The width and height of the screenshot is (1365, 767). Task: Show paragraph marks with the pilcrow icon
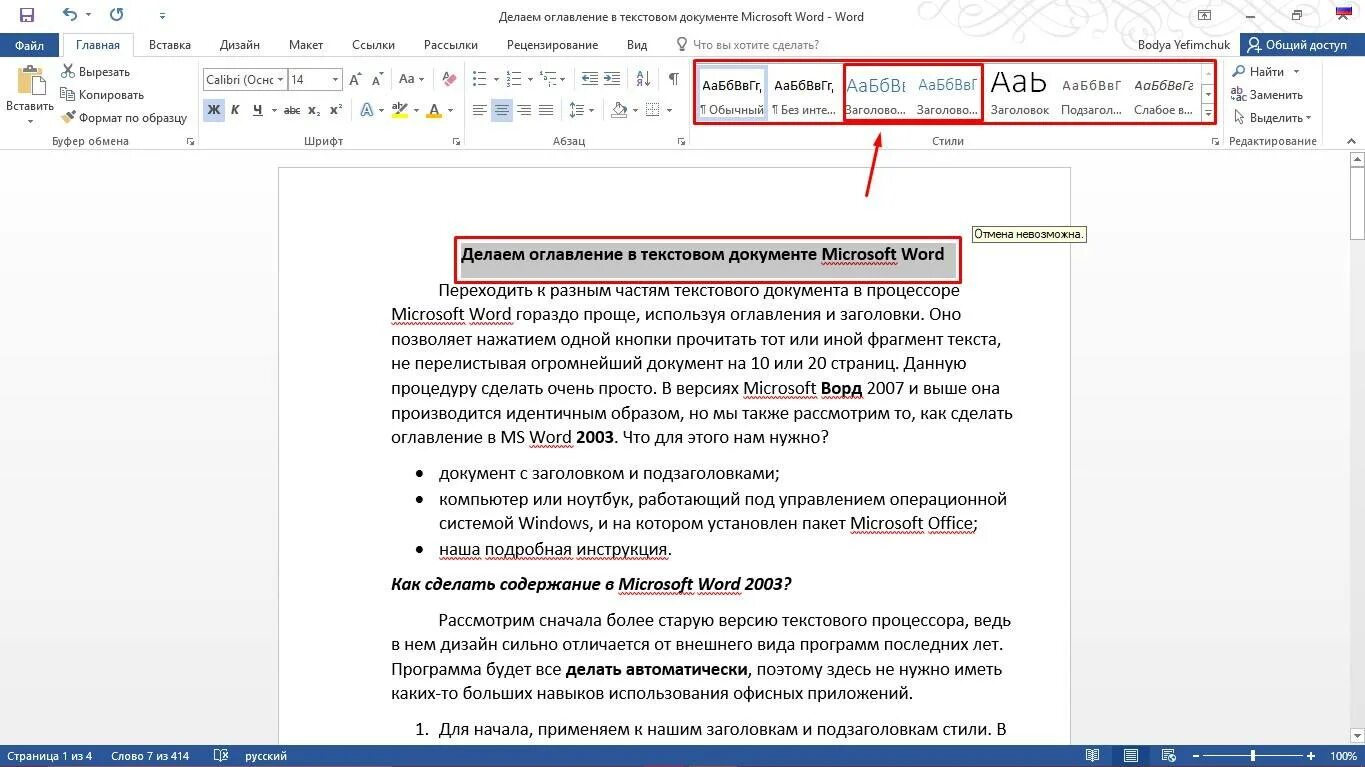pyautogui.click(x=674, y=79)
